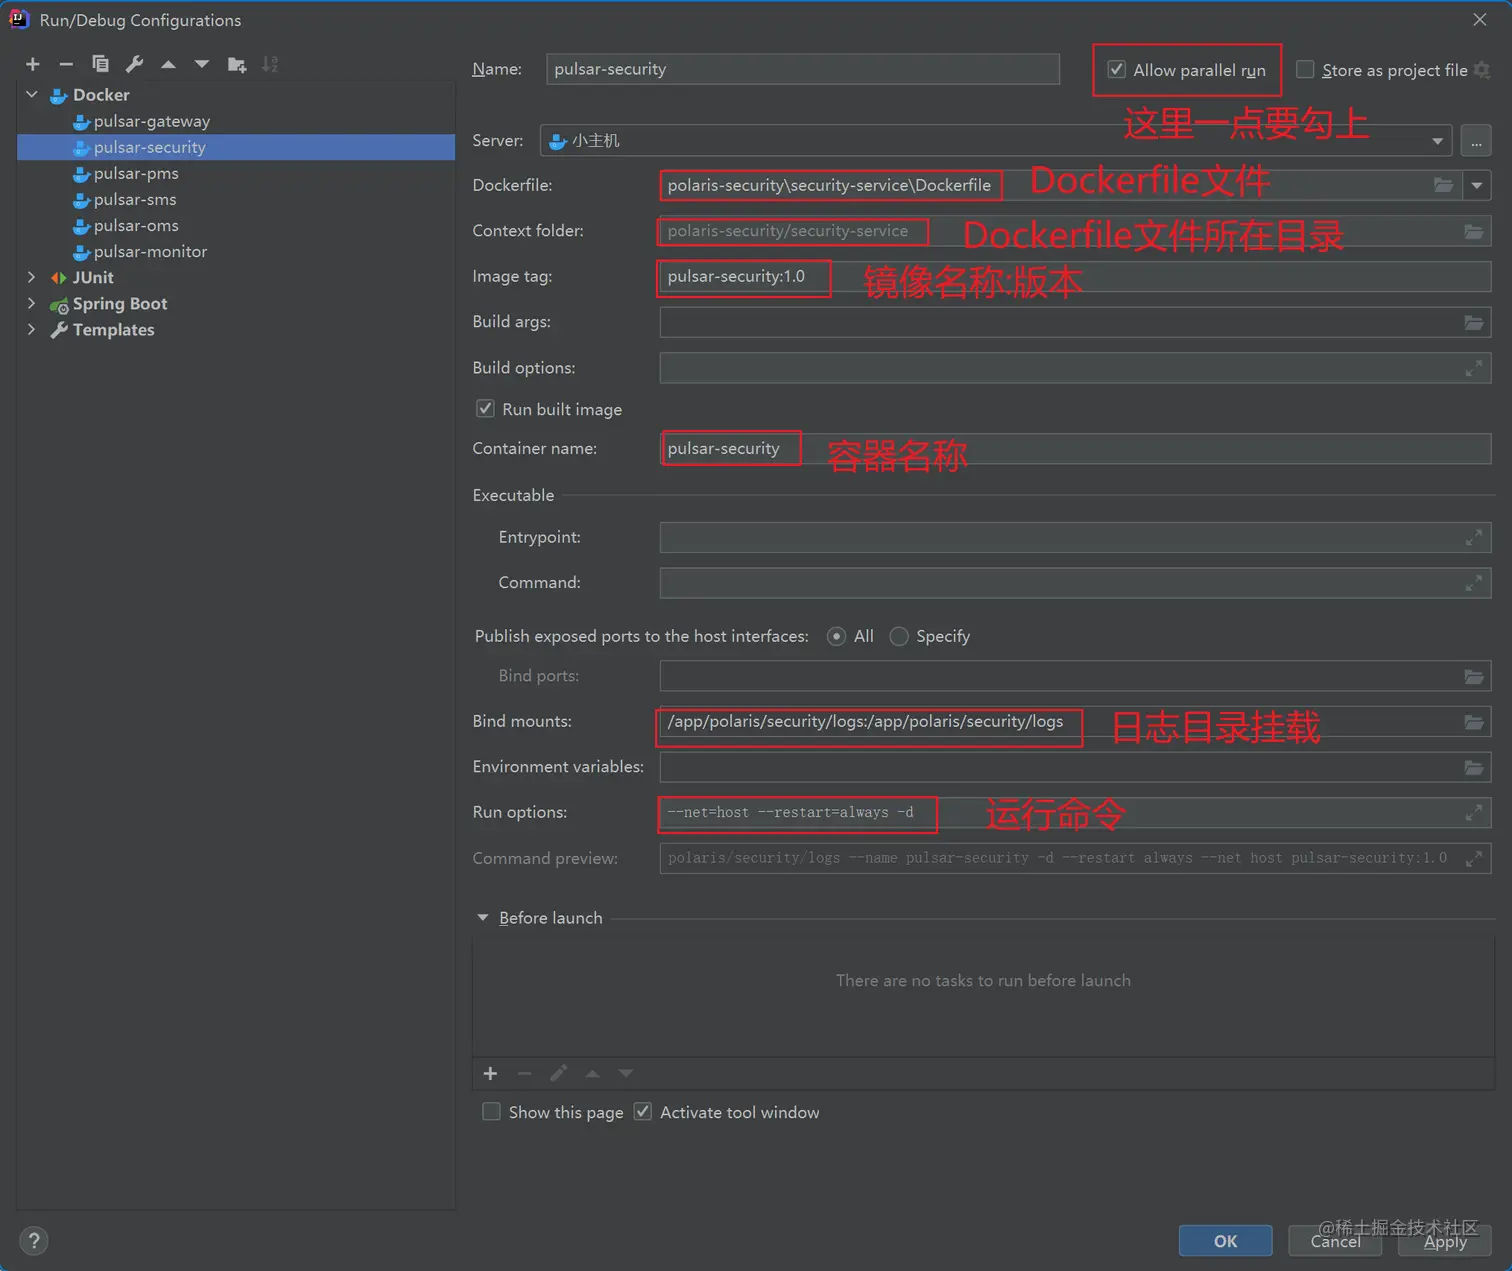
Task: Collapse the Before launch section
Action: pos(483,918)
